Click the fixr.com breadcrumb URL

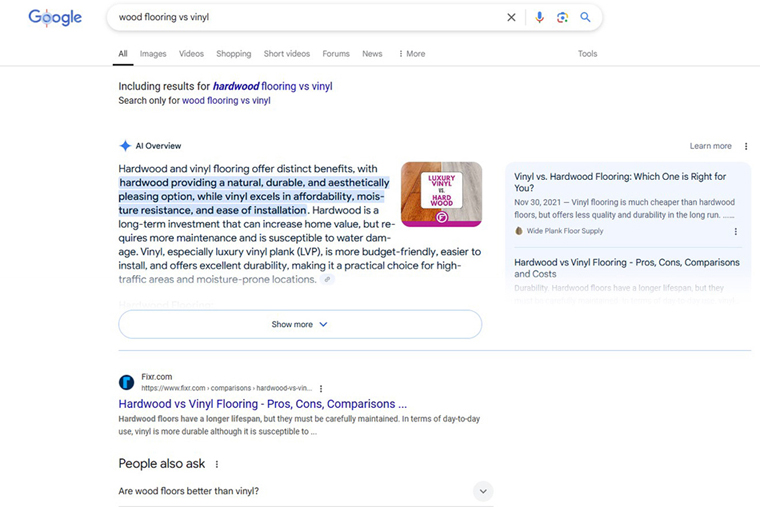(227, 388)
